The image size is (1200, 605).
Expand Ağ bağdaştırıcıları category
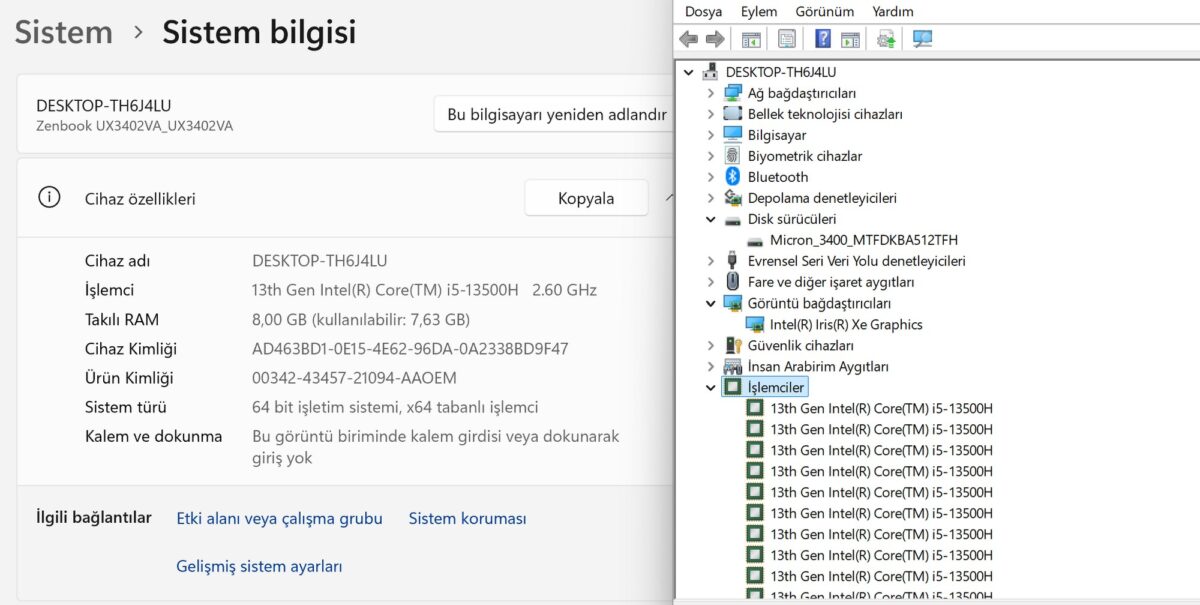[711, 93]
